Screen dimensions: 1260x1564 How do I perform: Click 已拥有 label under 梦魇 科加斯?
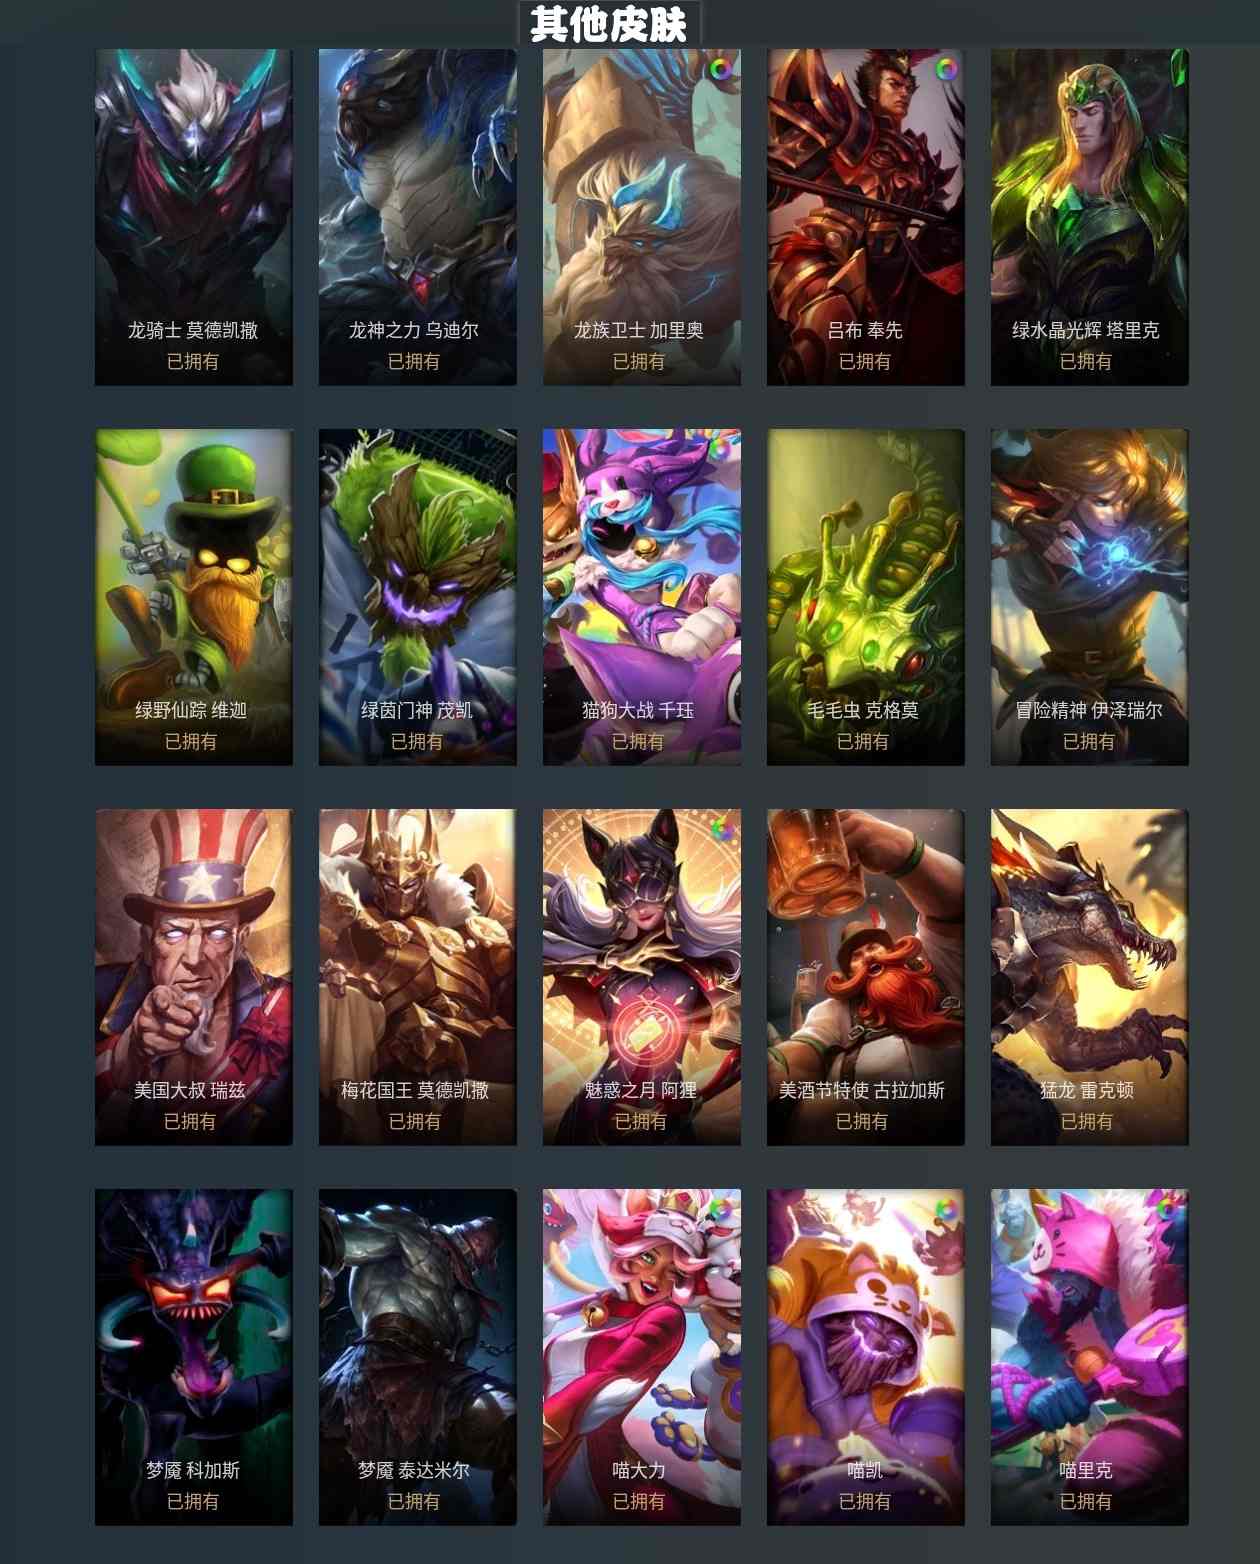(193, 1501)
